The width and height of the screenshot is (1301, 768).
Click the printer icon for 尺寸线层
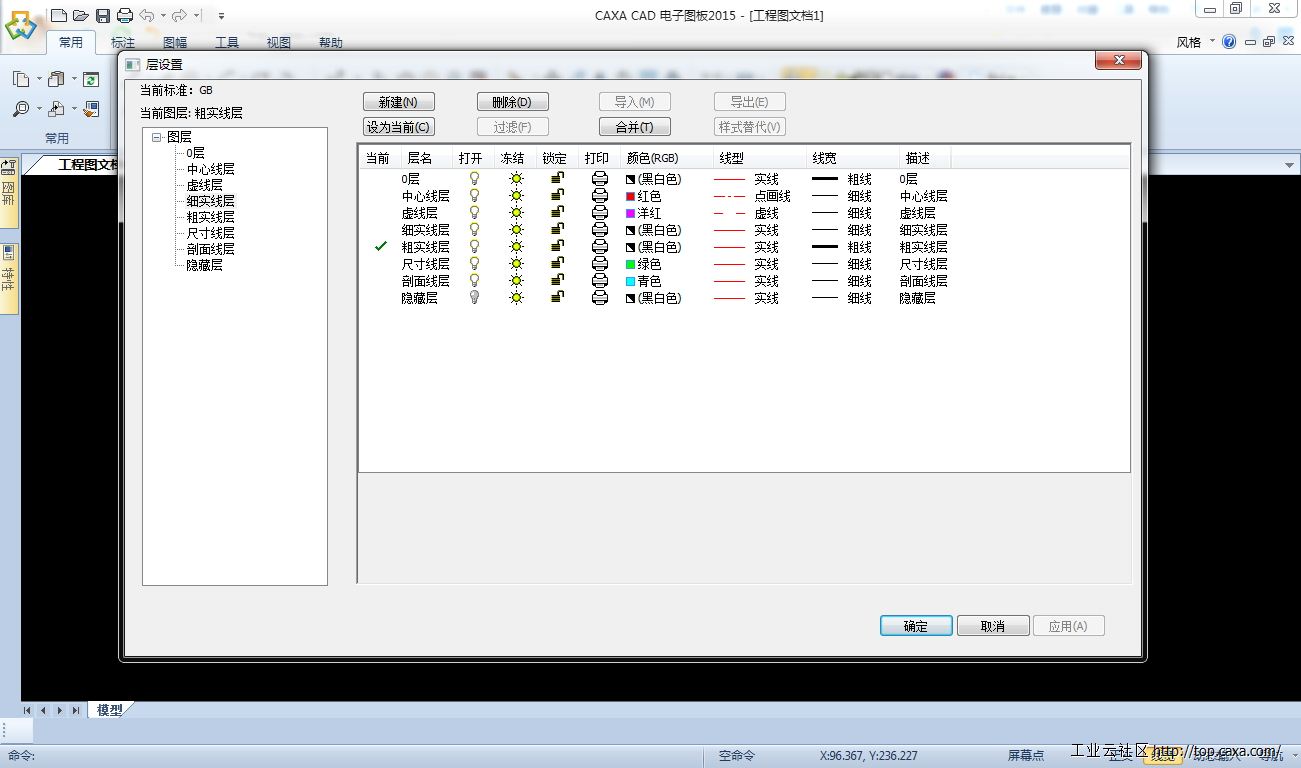click(x=600, y=264)
